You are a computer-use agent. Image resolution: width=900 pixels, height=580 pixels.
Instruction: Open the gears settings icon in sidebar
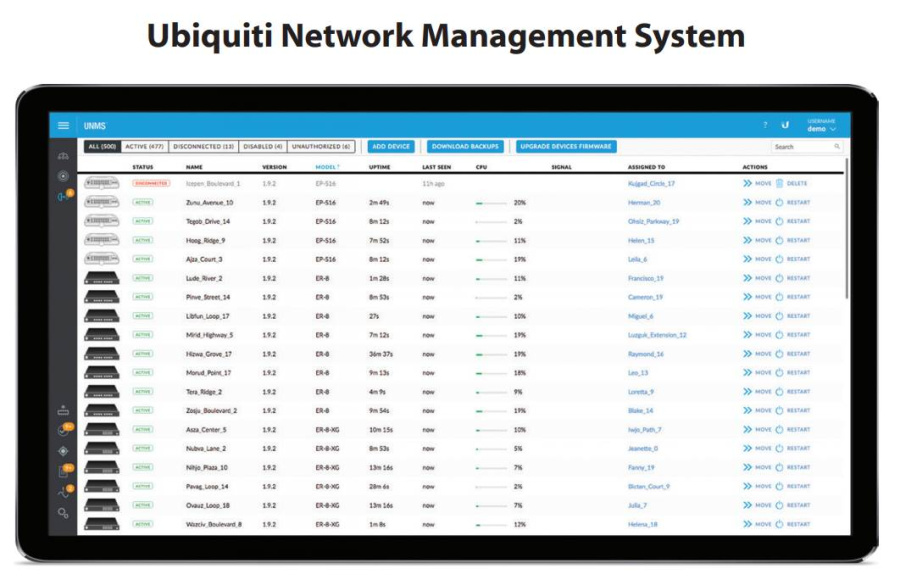point(63,513)
